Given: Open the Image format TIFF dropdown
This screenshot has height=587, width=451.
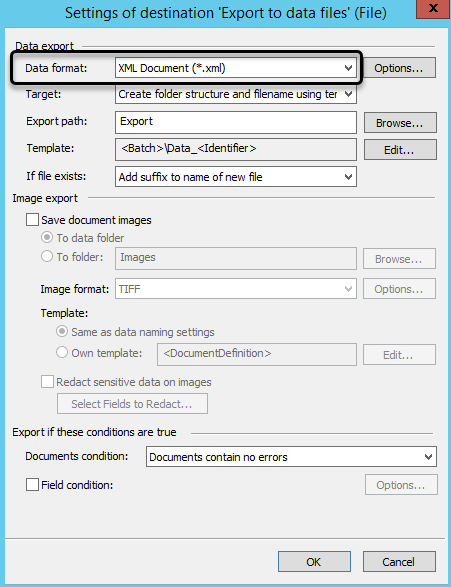Looking at the screenshot, I should pyautogui.click(x=236, y=289).
